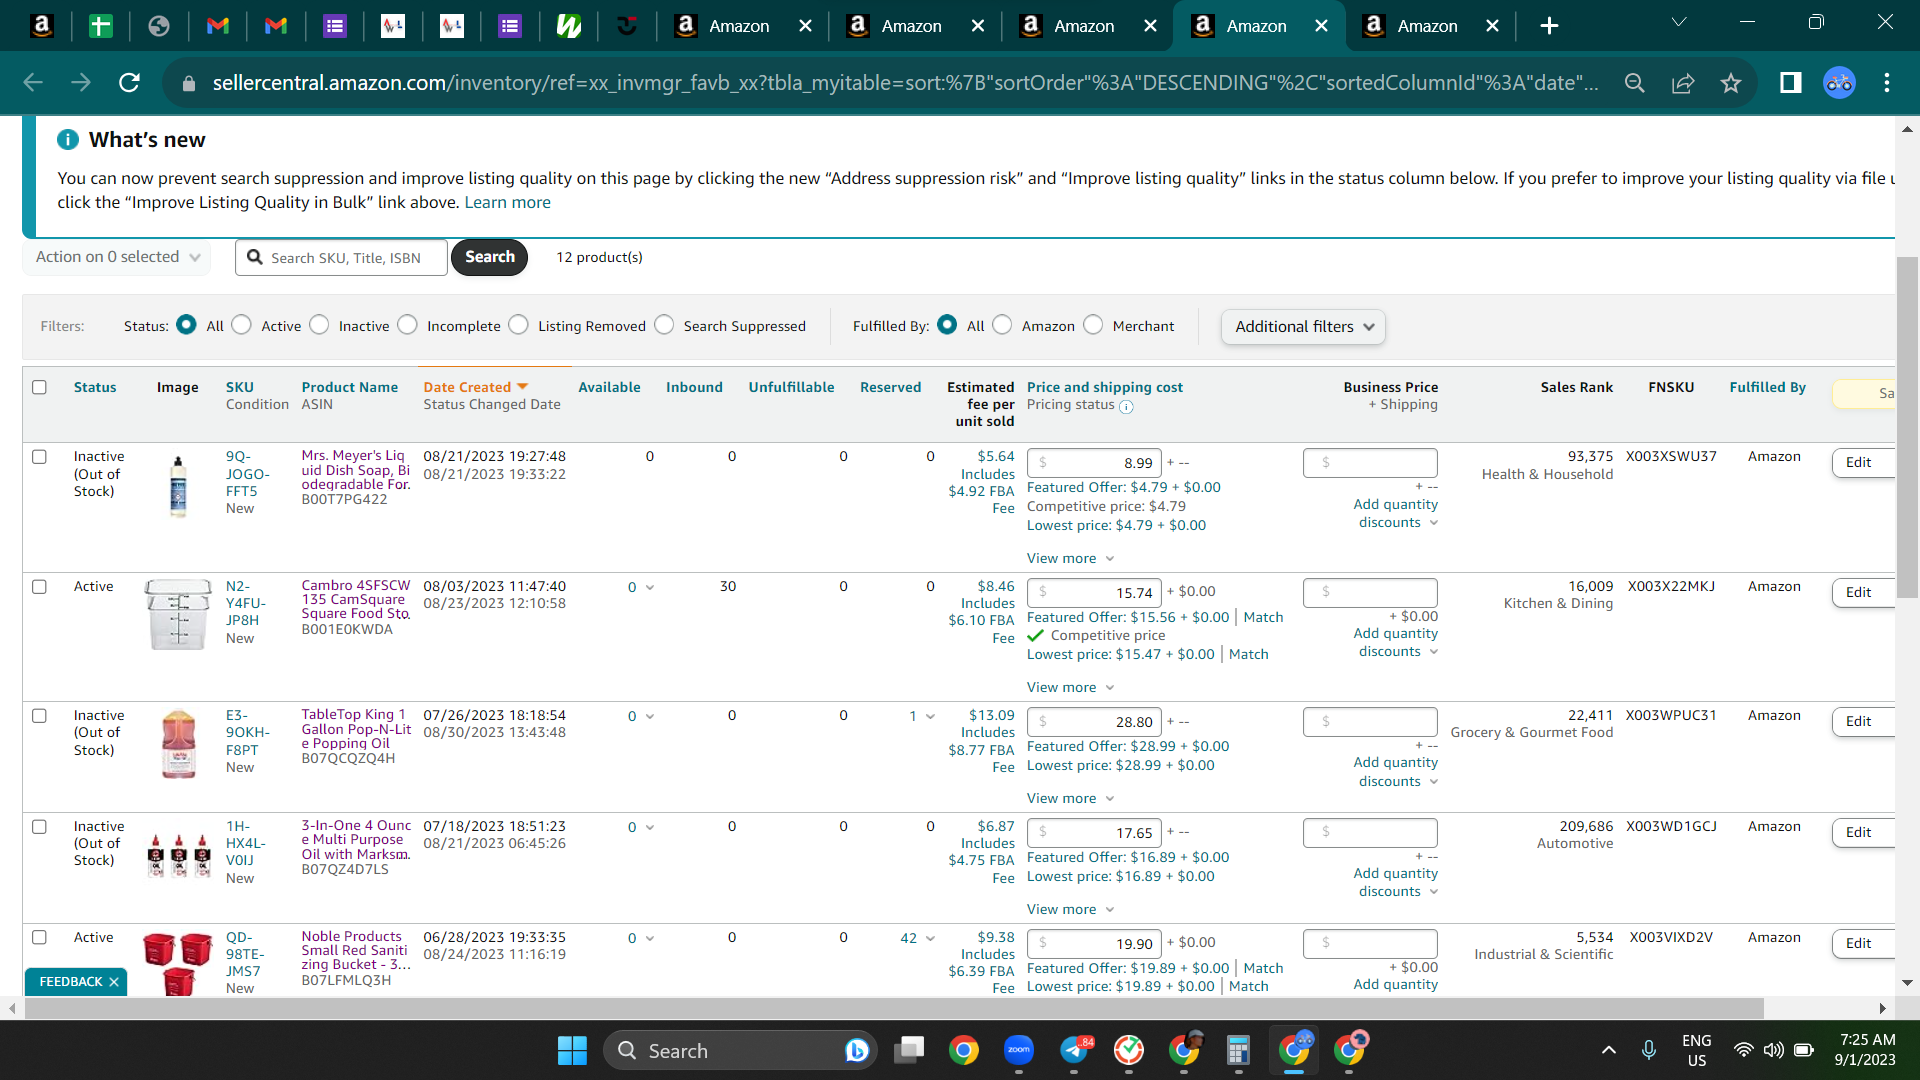This screenshot has width=1920, height=1080.
Task: Expand the Reserved 42 dropdown arrow
Action: (x=930, y=939)
